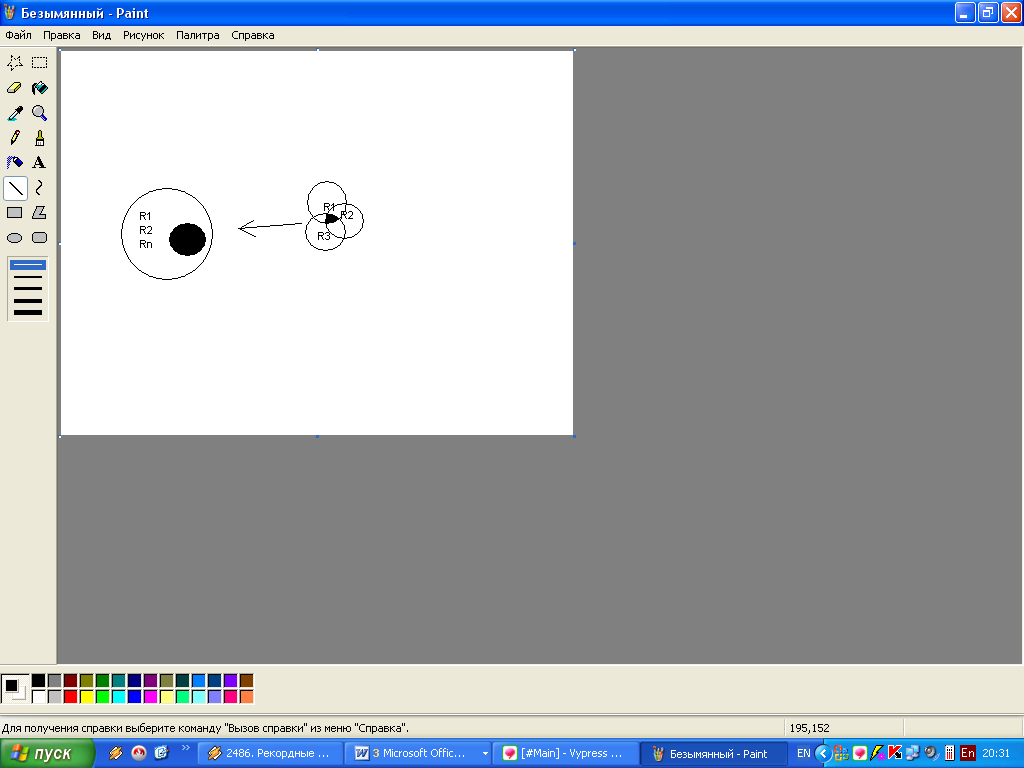The width and height of the screenshot is (1024, 768).
Task: Pick the Airbrush spray tool
Action: [x=15, y=163]
